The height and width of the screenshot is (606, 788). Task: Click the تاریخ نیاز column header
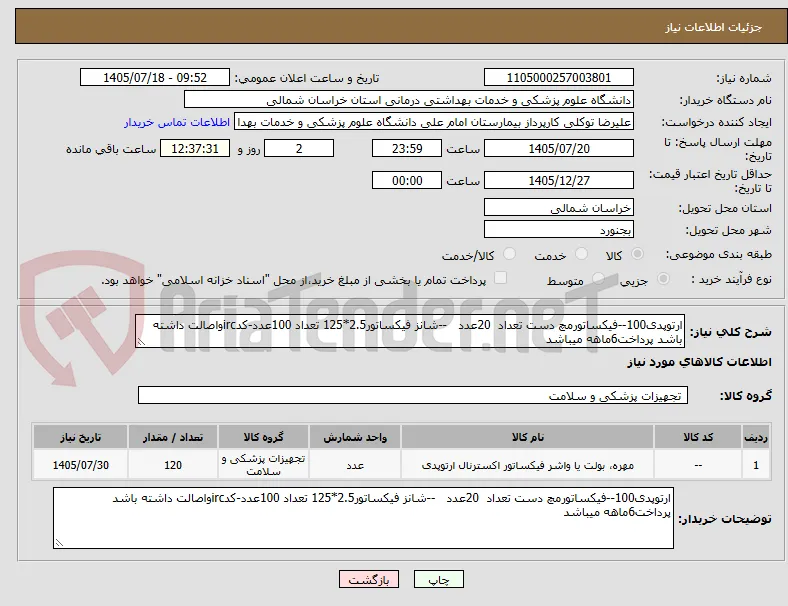80,437
